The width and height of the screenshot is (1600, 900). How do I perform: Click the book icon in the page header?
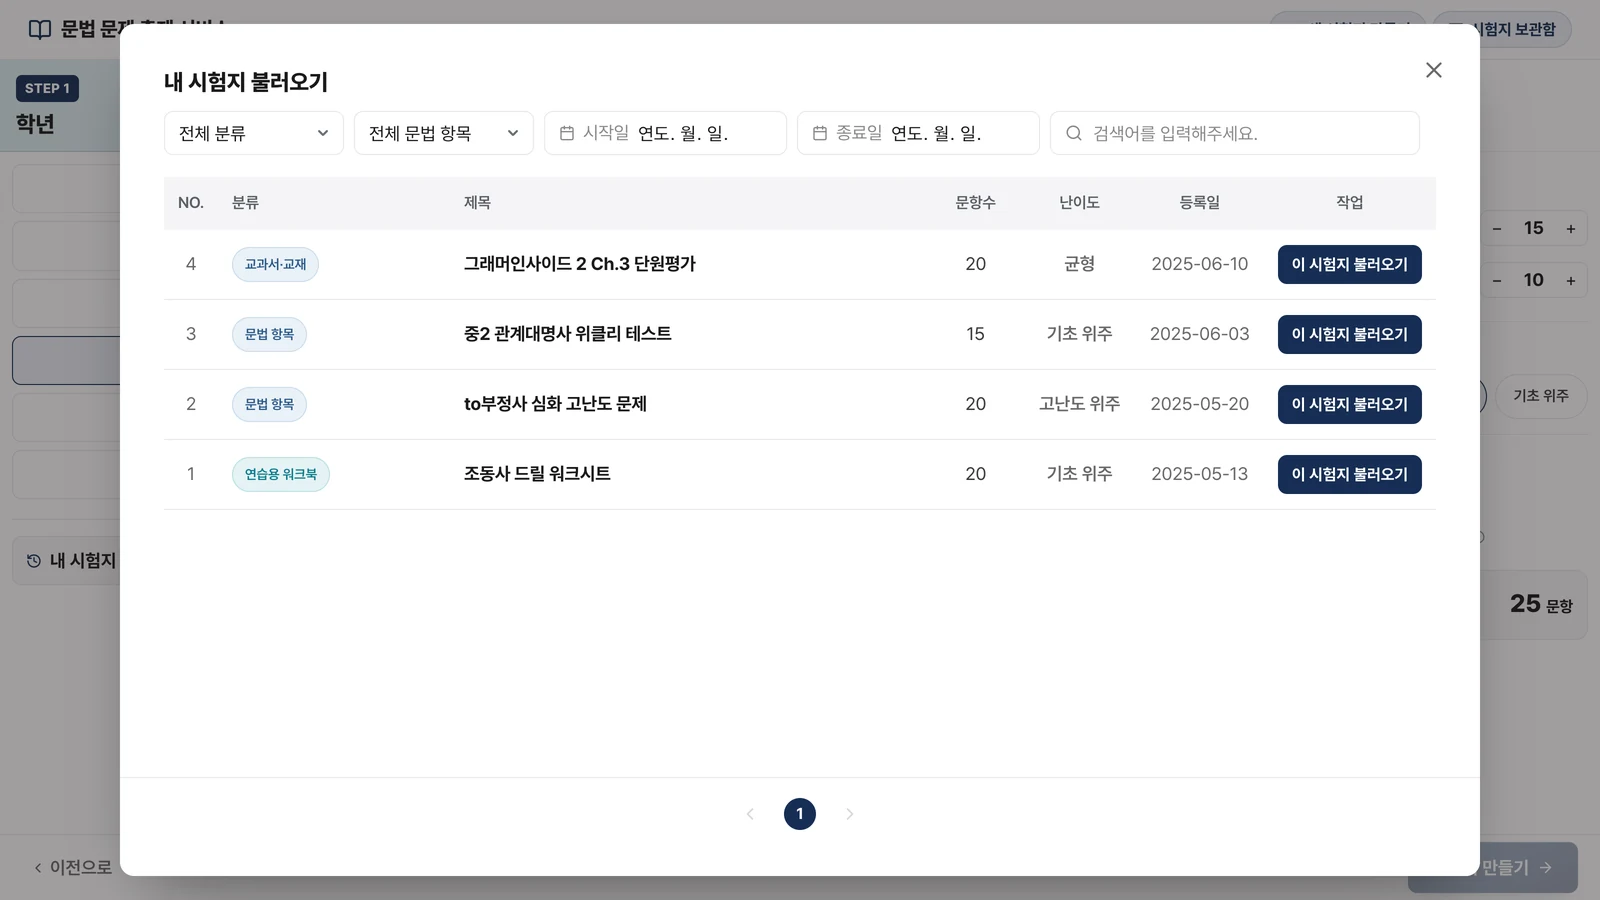coord(40,30)
